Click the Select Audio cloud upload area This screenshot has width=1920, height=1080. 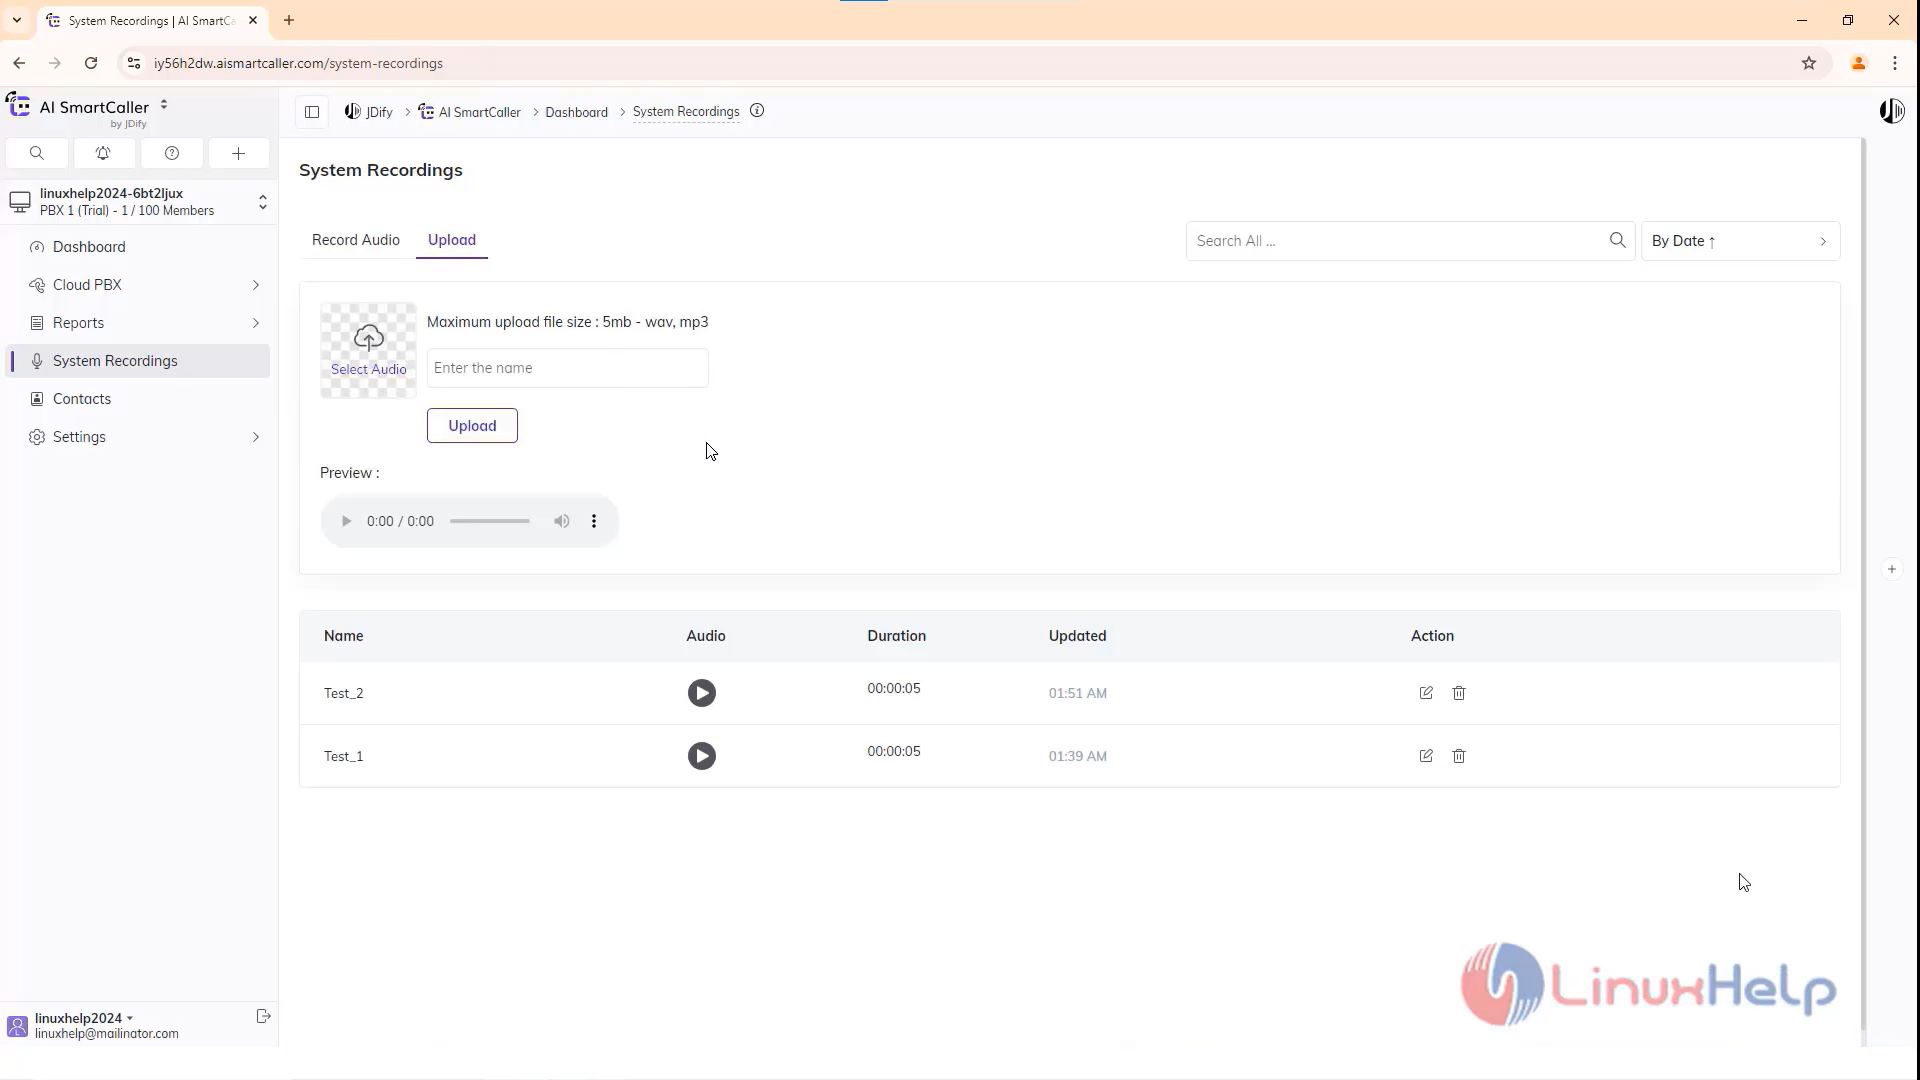(x=368, y=350)
